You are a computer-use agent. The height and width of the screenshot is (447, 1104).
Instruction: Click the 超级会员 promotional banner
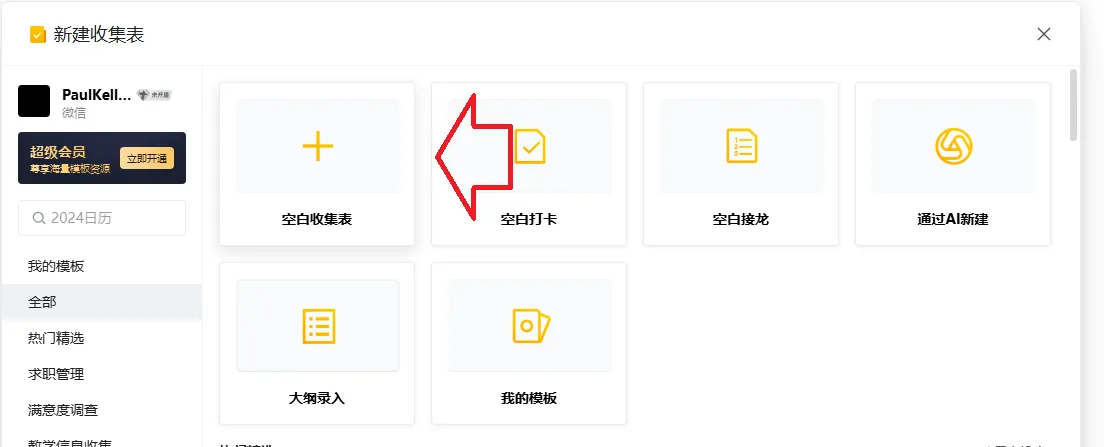coord(102,158)
